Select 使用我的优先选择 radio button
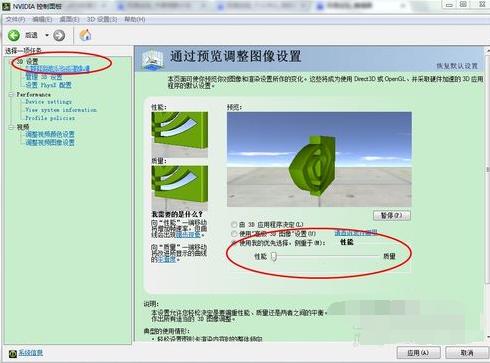Viewport: 490px width, 363px height. coord(234,243)
